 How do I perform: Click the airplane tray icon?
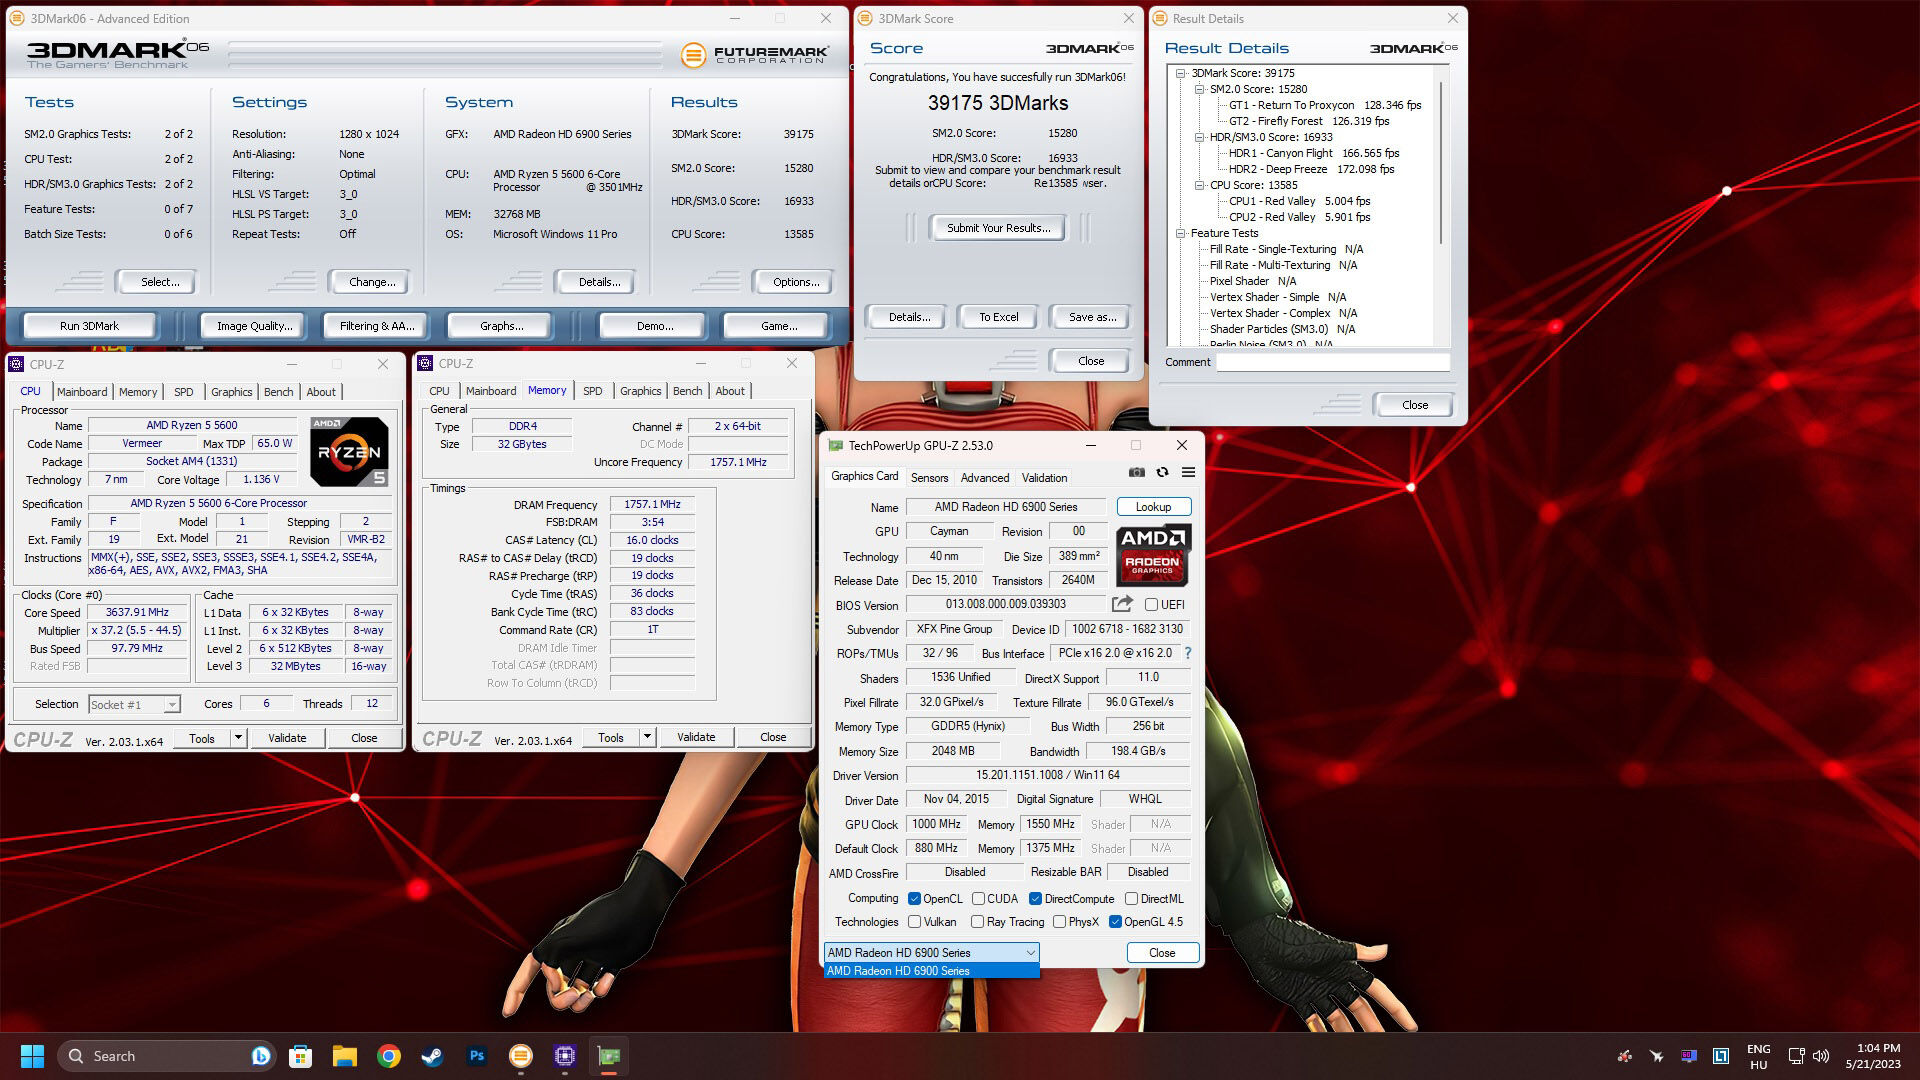(x=1657, y=1056)
